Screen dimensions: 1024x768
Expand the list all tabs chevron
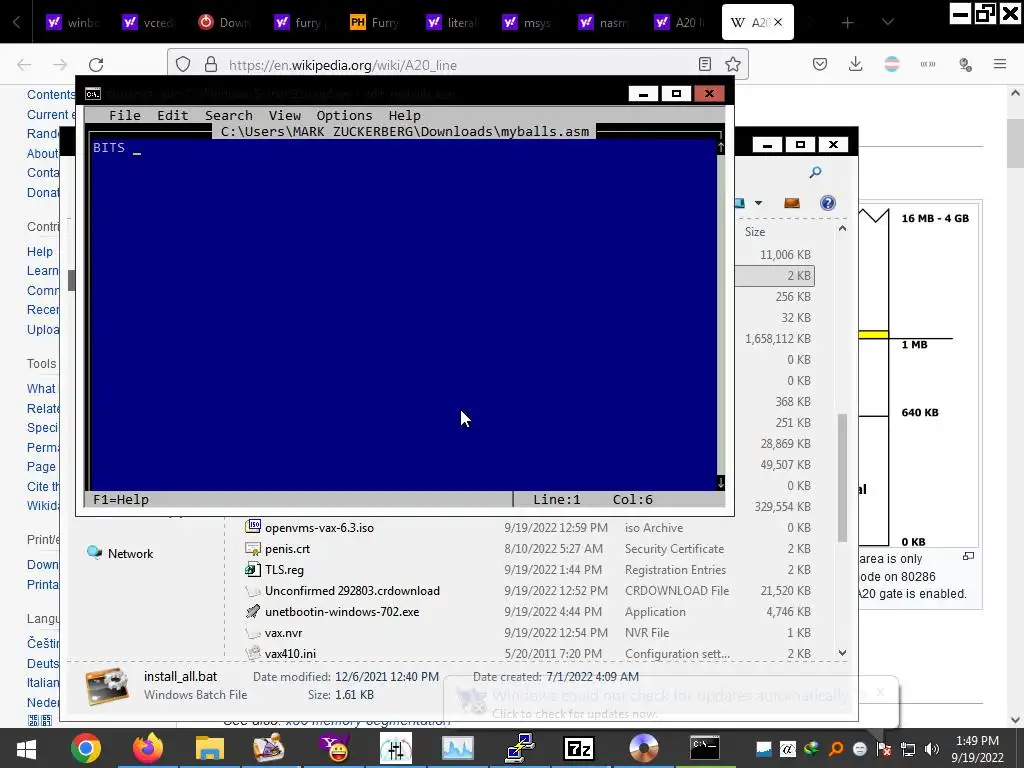(x=888, y=23)
